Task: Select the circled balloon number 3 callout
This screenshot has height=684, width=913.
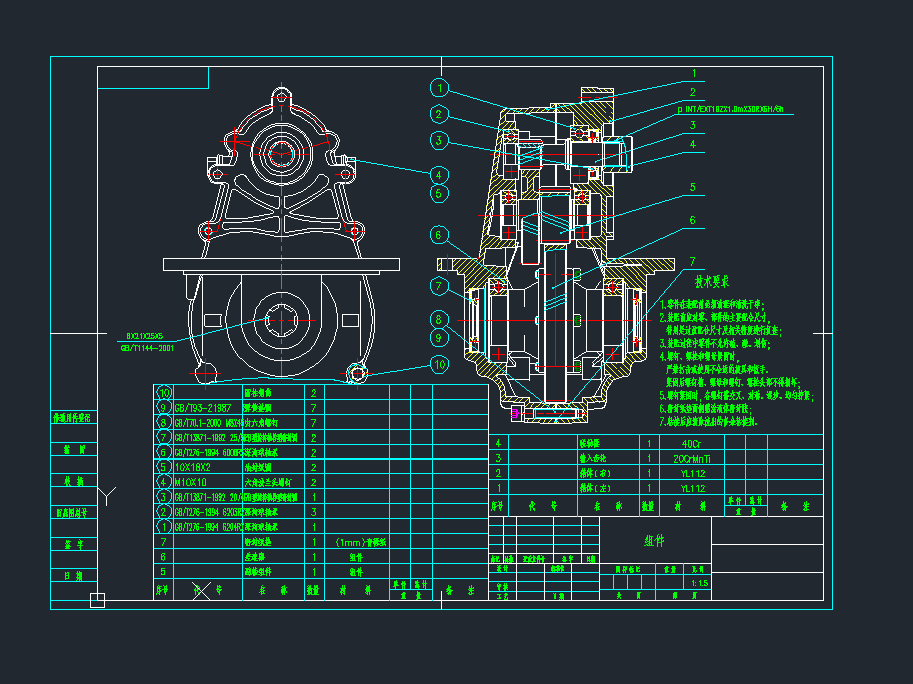Action: click(x=440, y=141)
